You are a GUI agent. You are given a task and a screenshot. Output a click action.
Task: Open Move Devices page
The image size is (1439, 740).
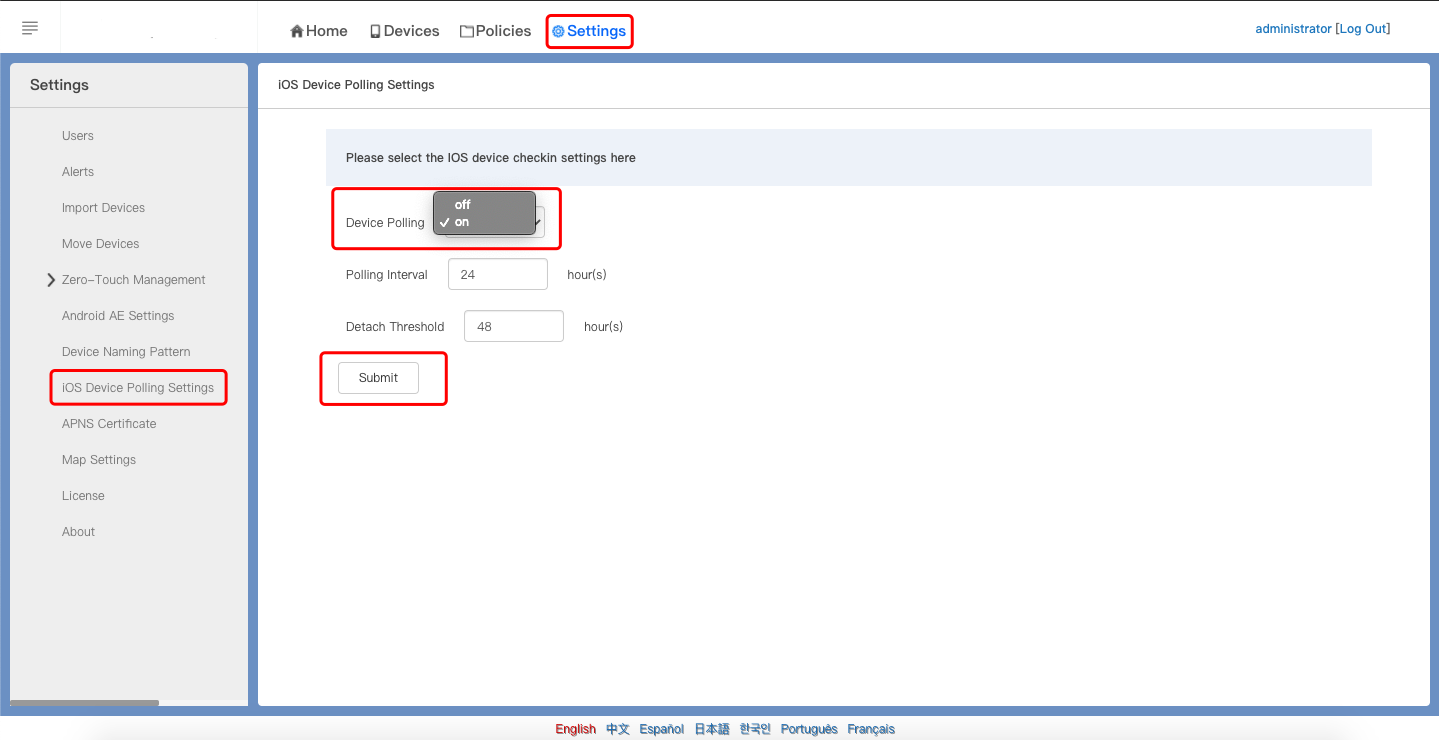[100, 244]
